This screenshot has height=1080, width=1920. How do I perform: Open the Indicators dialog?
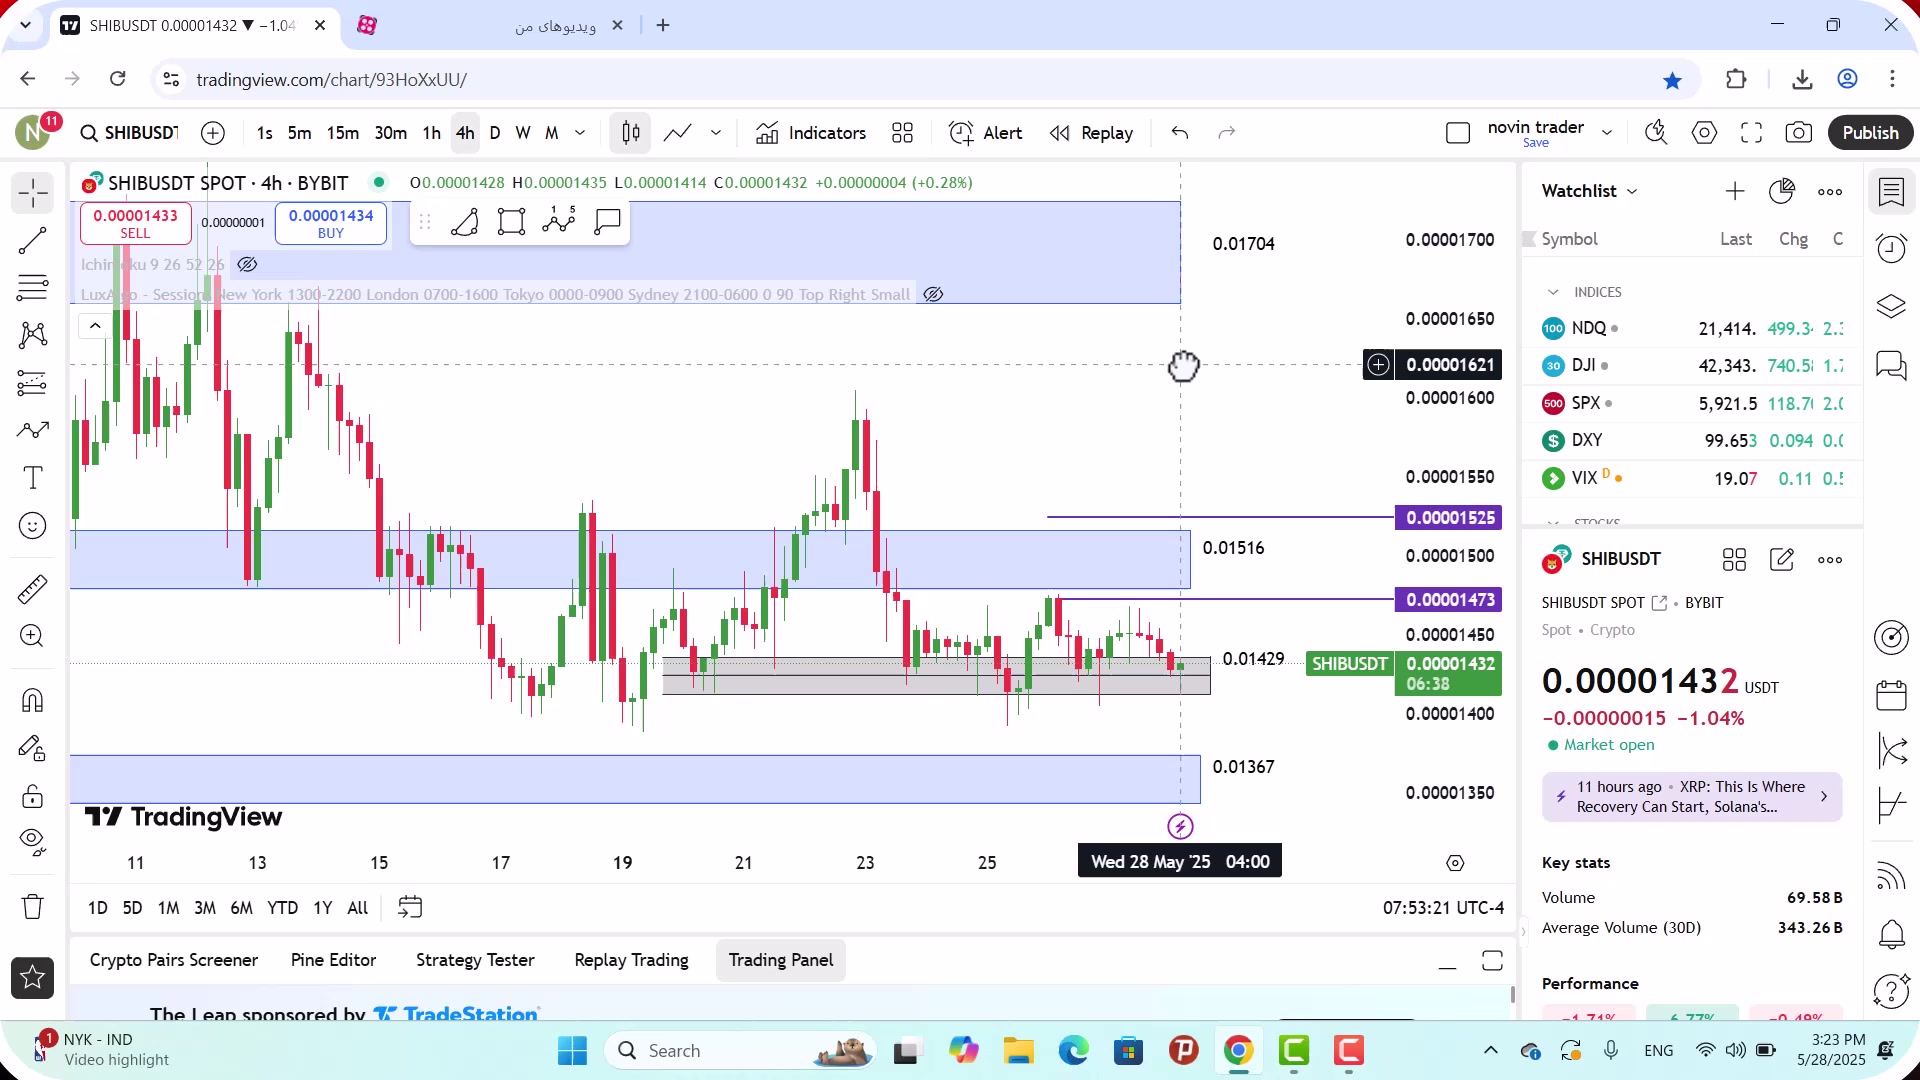(811, 133)
